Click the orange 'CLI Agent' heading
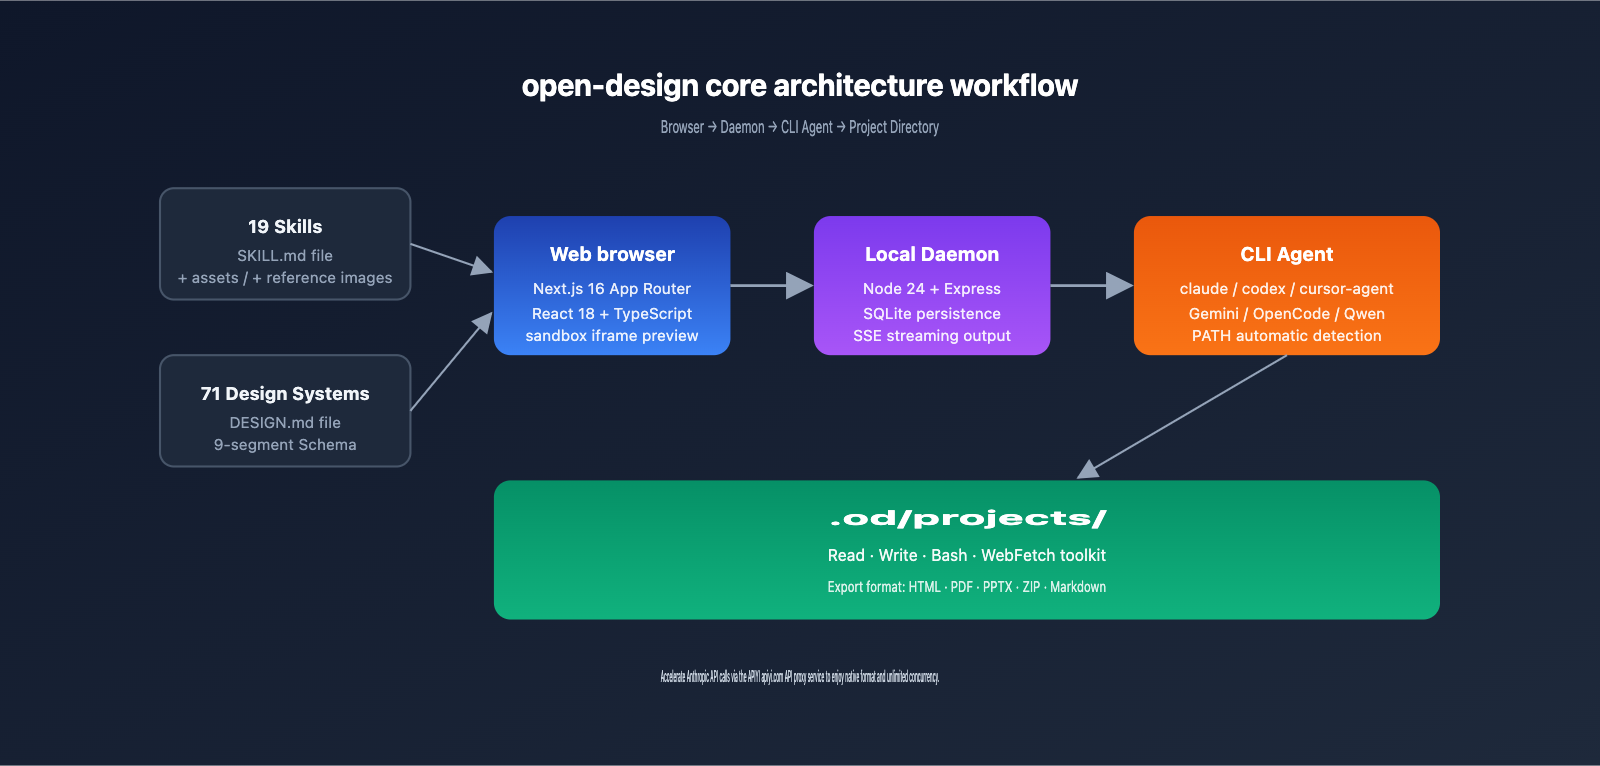The width and height of the screenshot is (1600, 766). [1287, 255]
